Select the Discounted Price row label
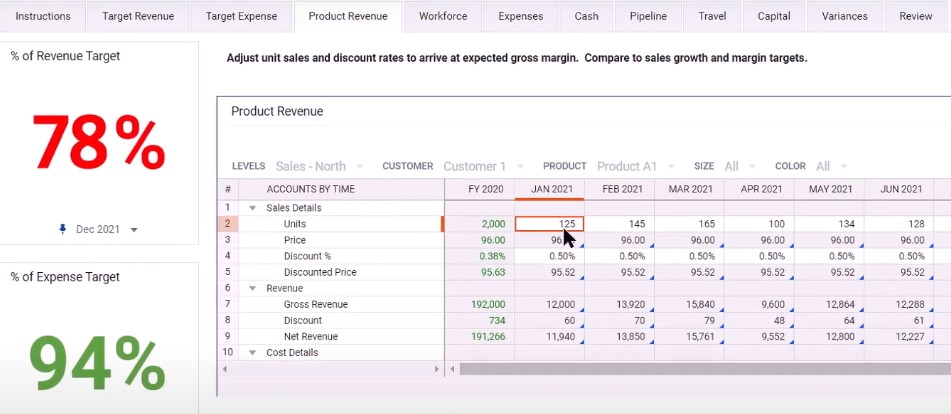 [x=320, y=272]
